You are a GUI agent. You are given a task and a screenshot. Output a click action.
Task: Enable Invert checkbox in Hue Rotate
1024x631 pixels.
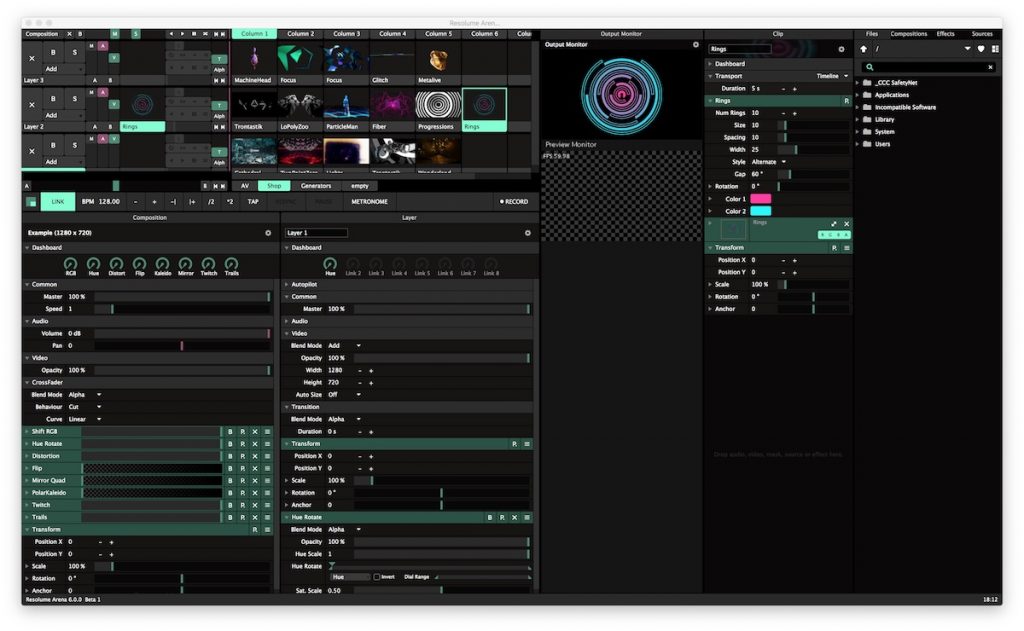pos(377,577)
